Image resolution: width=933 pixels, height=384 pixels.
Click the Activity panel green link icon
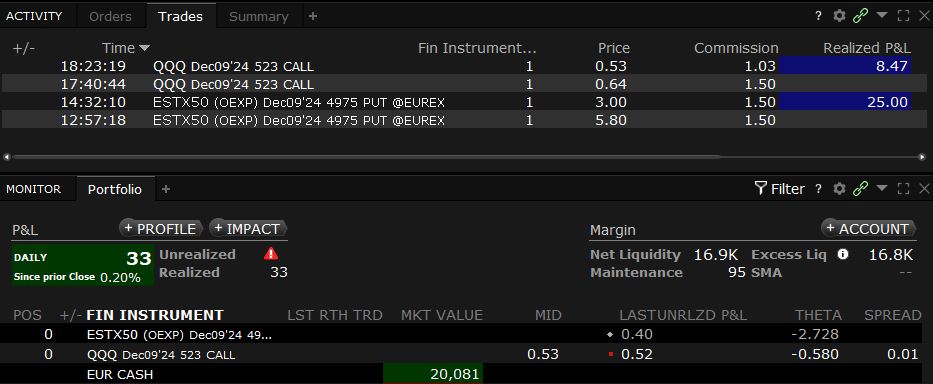pos(860,16)
